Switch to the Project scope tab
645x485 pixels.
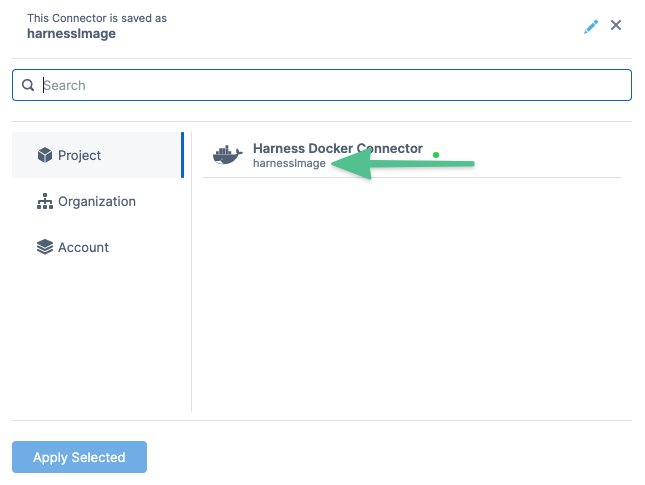click(x=97, y=155)
